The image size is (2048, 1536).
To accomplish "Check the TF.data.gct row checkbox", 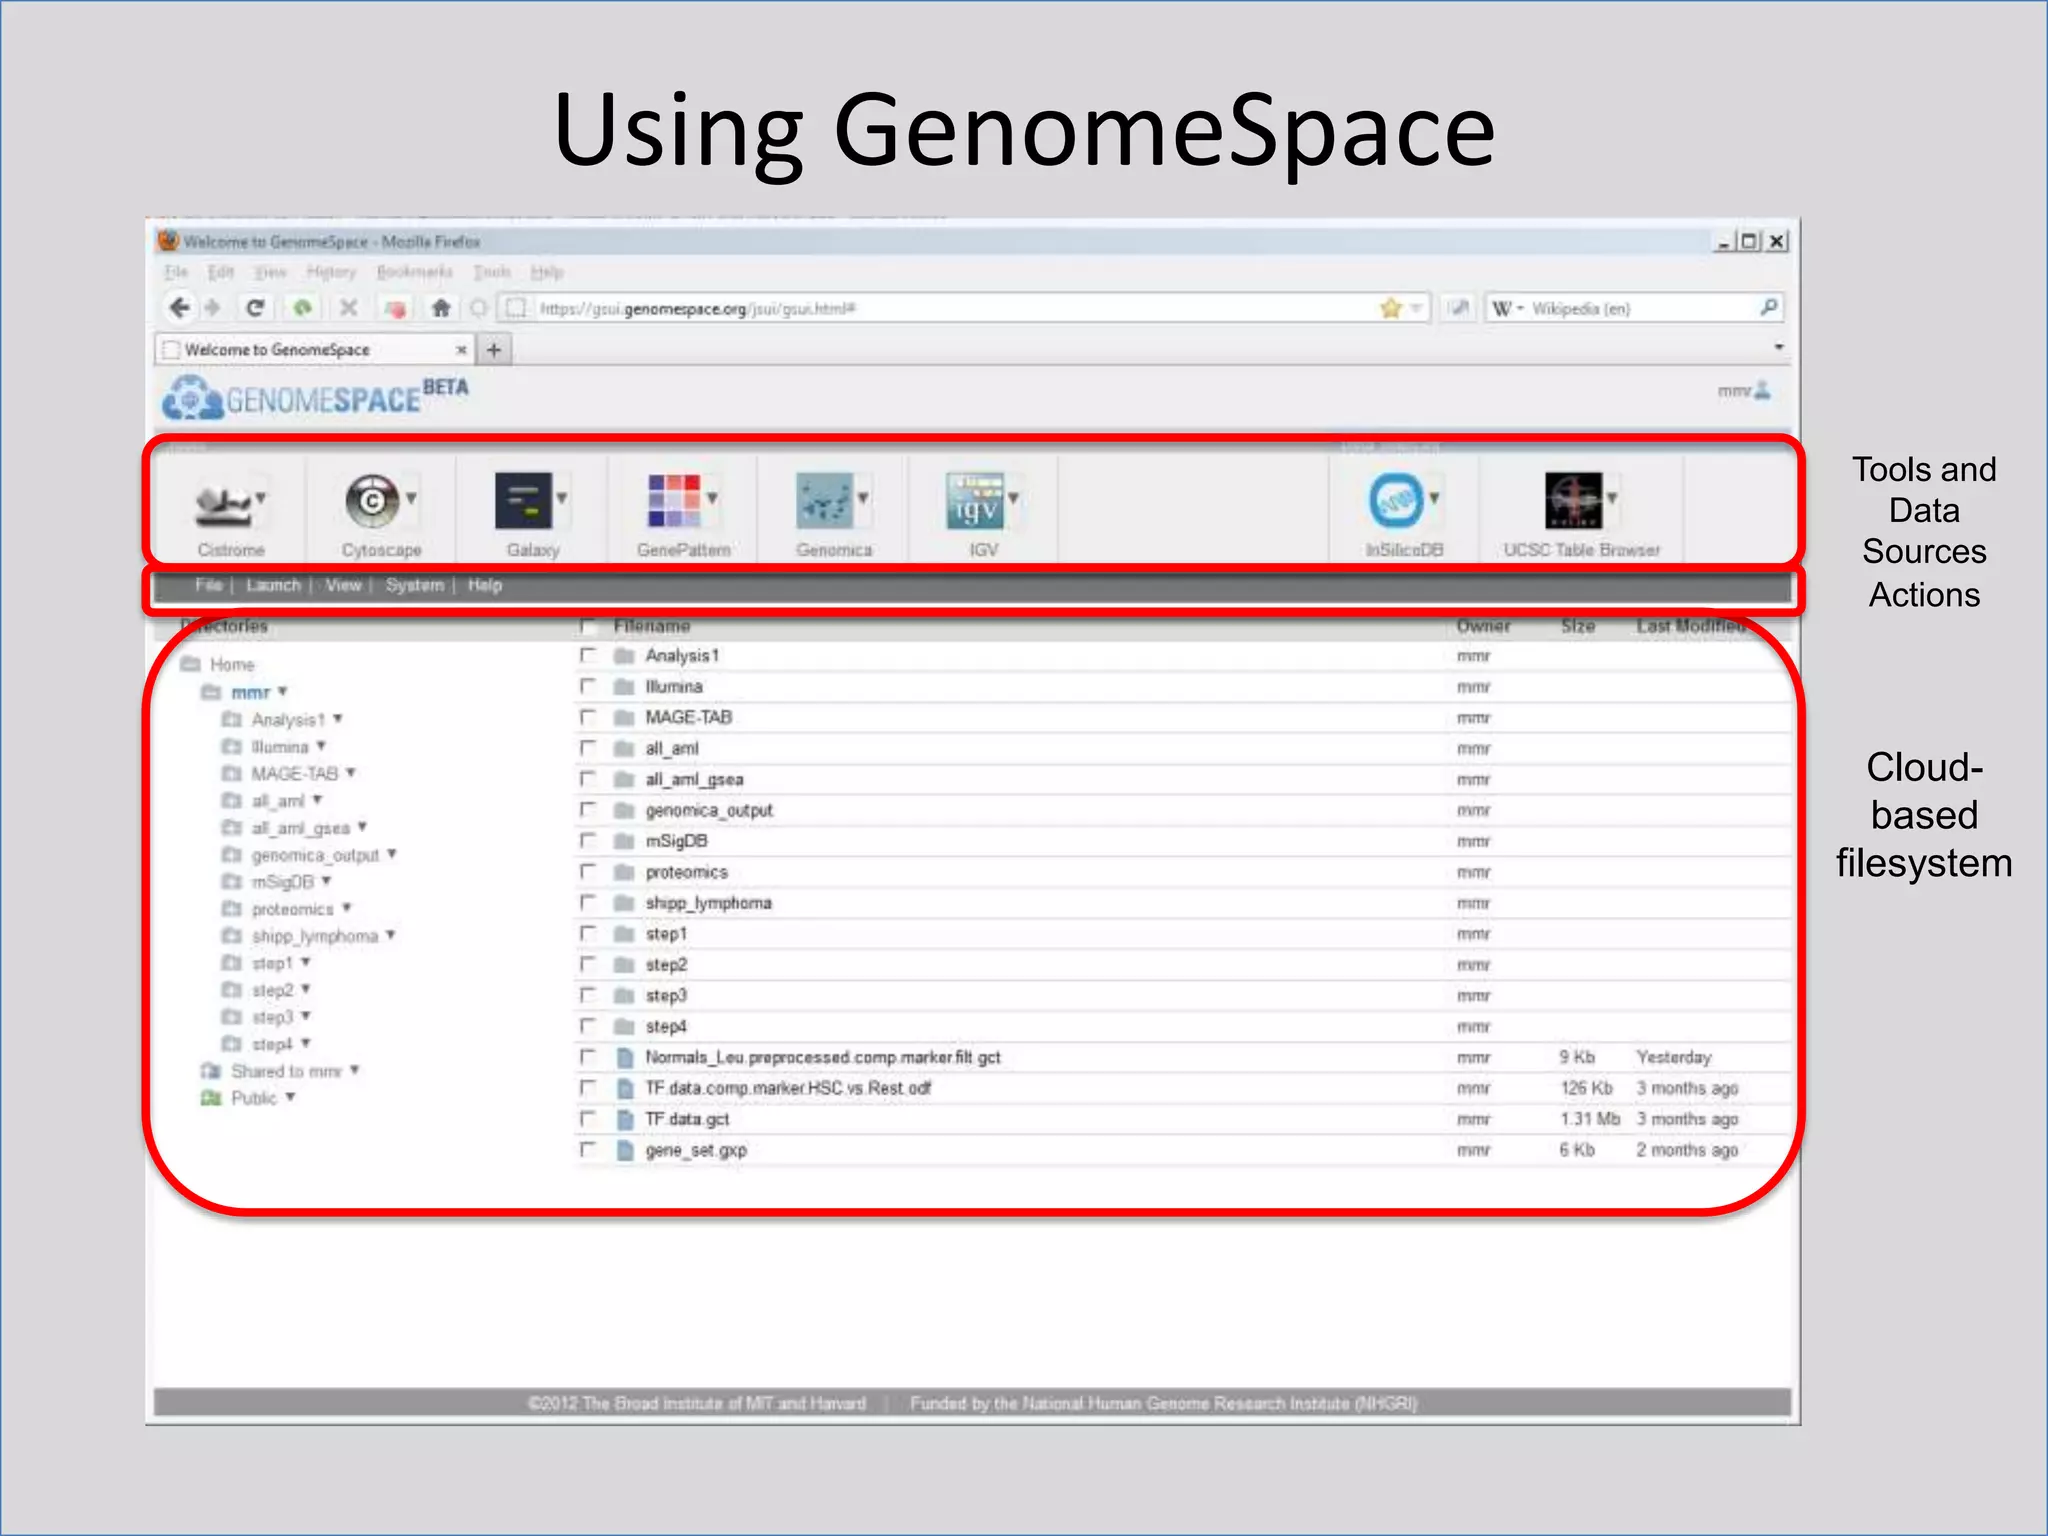I will pos(588,1118).
